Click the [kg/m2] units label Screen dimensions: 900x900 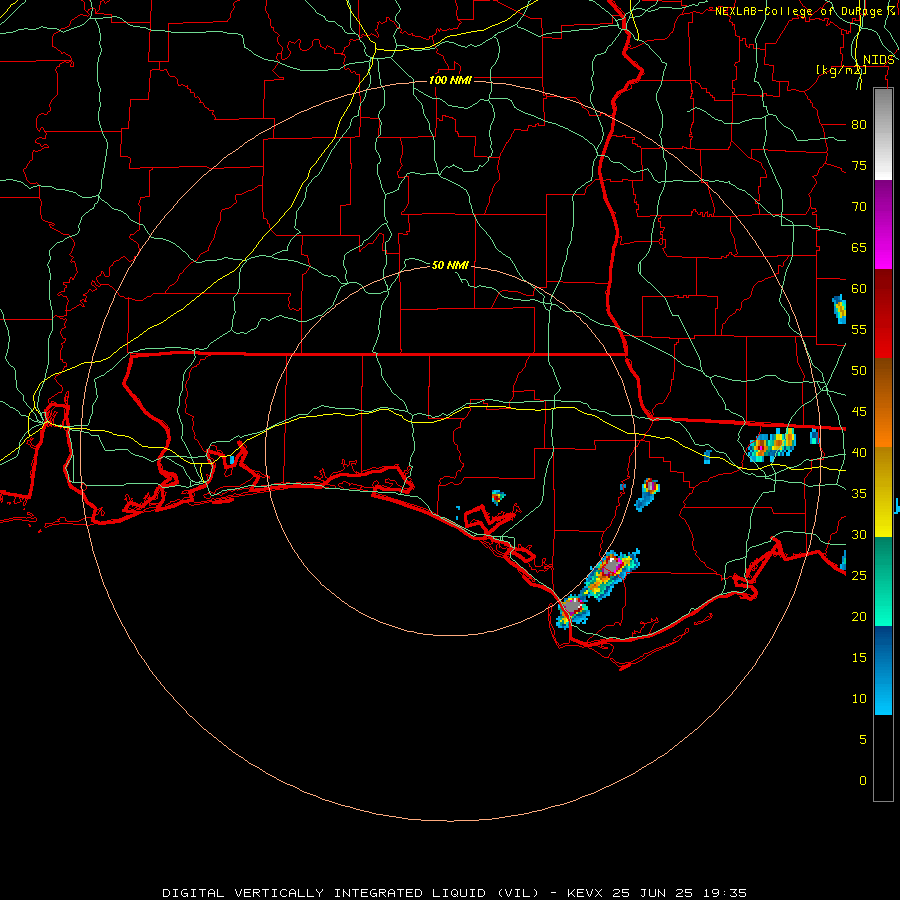[841, 70]
